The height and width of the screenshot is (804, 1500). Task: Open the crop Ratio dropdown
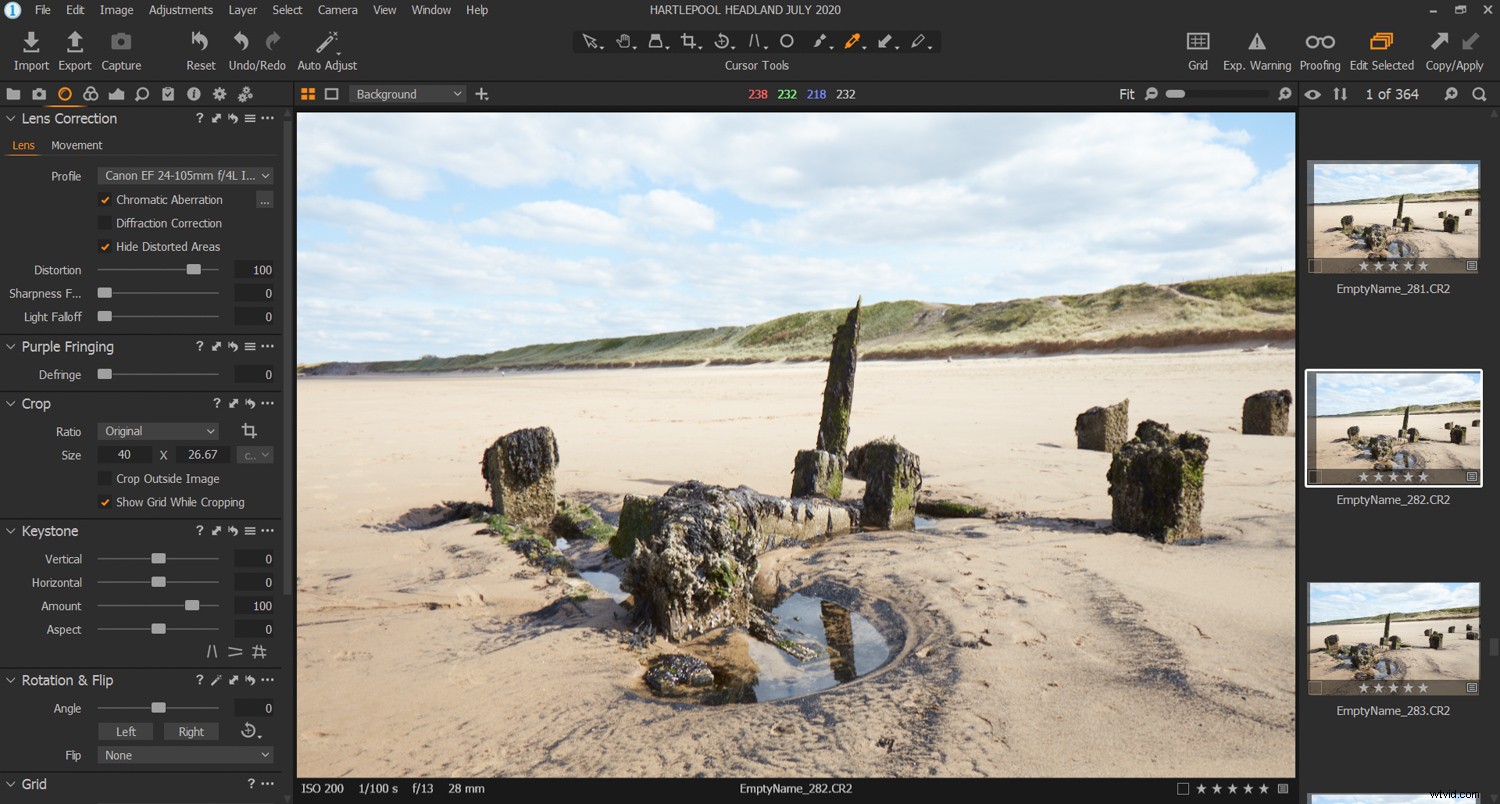(x=157, y=431)
